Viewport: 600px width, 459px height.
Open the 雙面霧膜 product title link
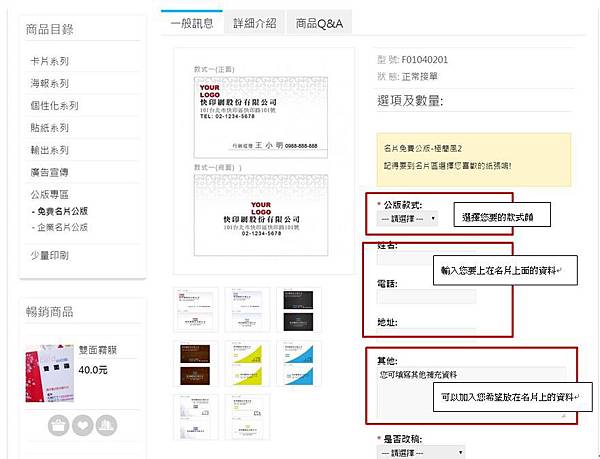(x=98, y=350)
